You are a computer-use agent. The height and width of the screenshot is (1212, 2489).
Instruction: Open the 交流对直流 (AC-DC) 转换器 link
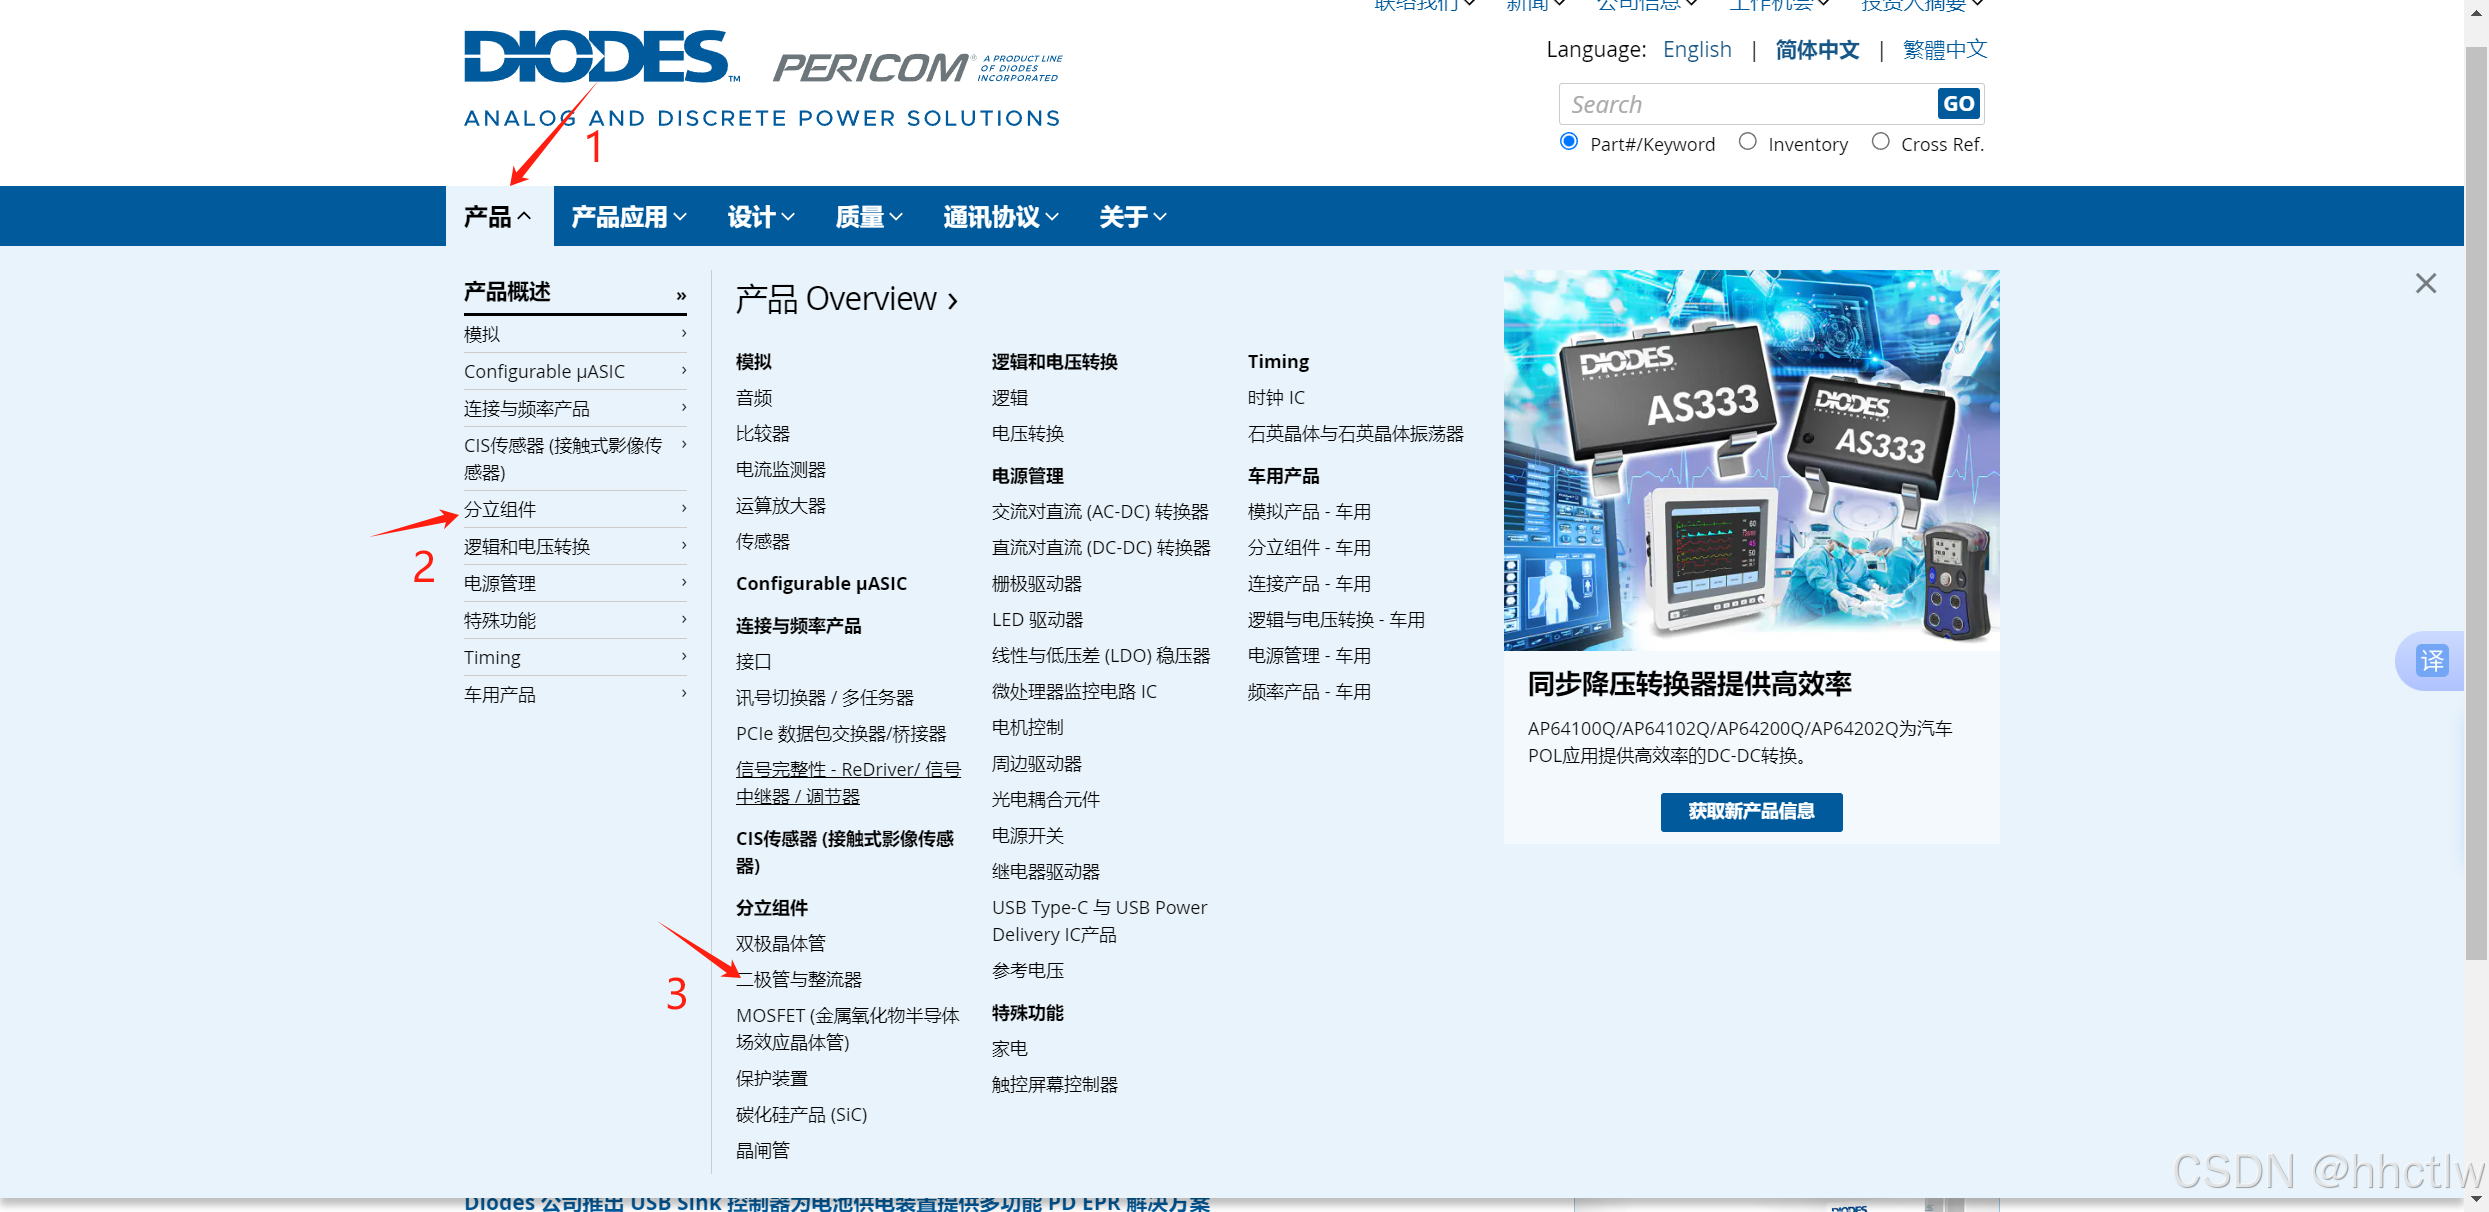(1100, 512)
